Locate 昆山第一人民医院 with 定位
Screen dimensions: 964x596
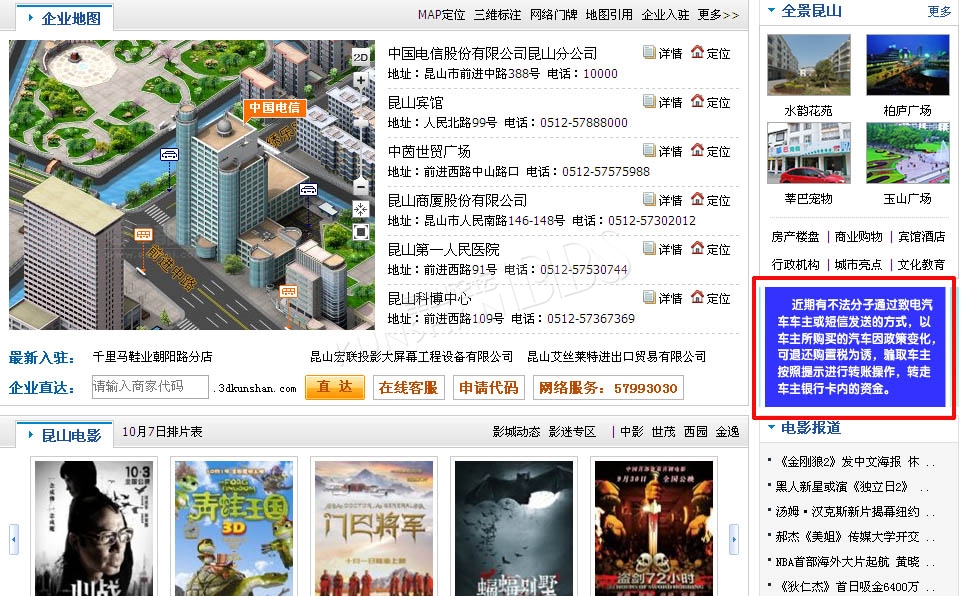coord(711,249)
